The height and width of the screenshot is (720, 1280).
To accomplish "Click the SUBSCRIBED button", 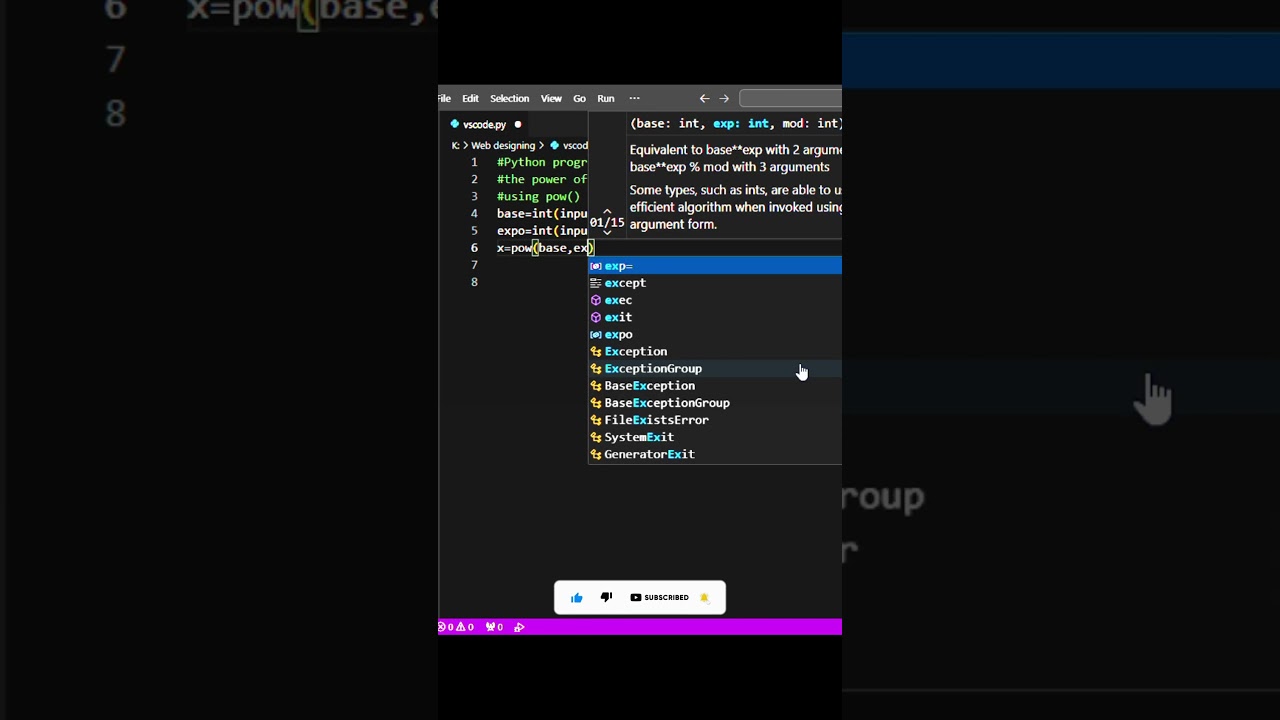I will click(660, 597).
